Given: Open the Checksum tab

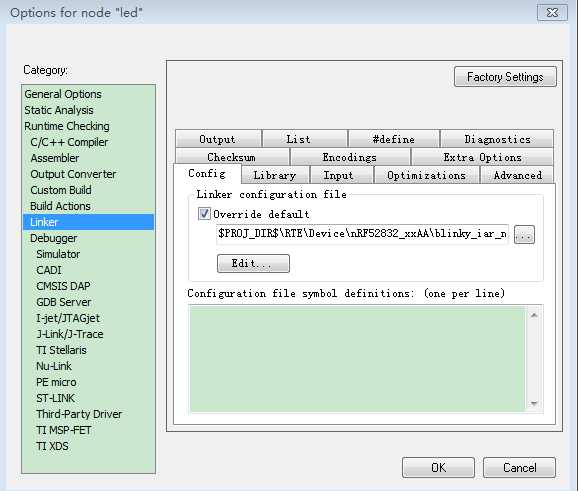Looking at the screenshot, I should point(232,157).
